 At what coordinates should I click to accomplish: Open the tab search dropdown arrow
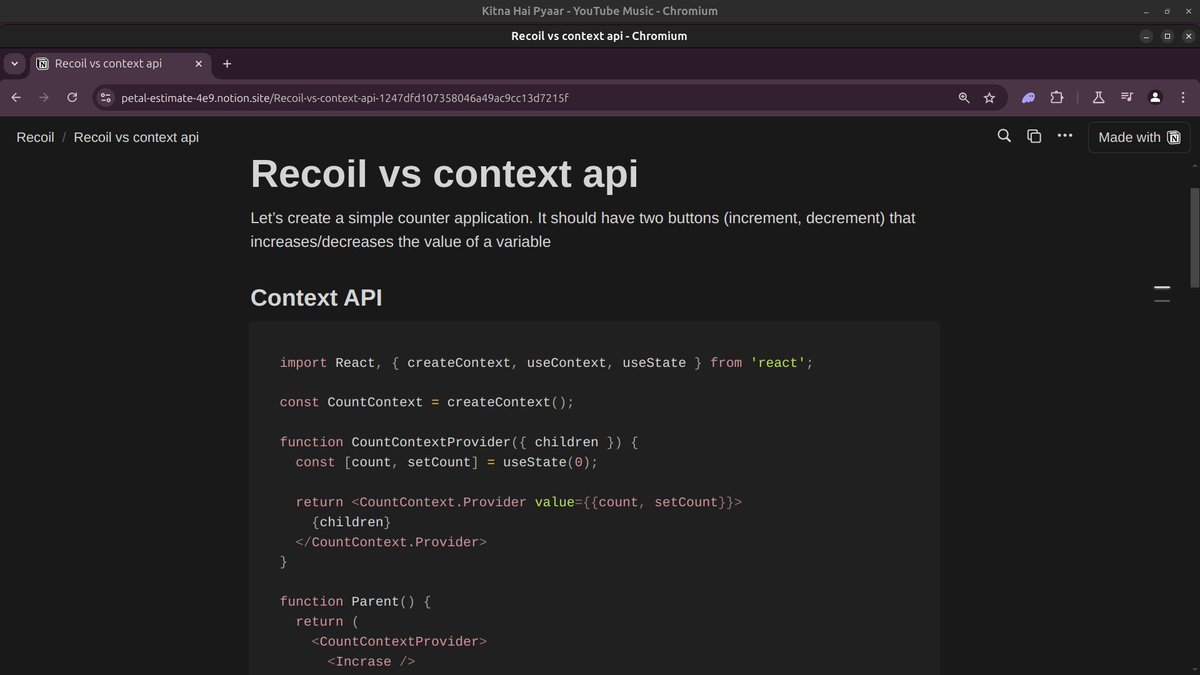pyautogui.click(x=14, y=63)
